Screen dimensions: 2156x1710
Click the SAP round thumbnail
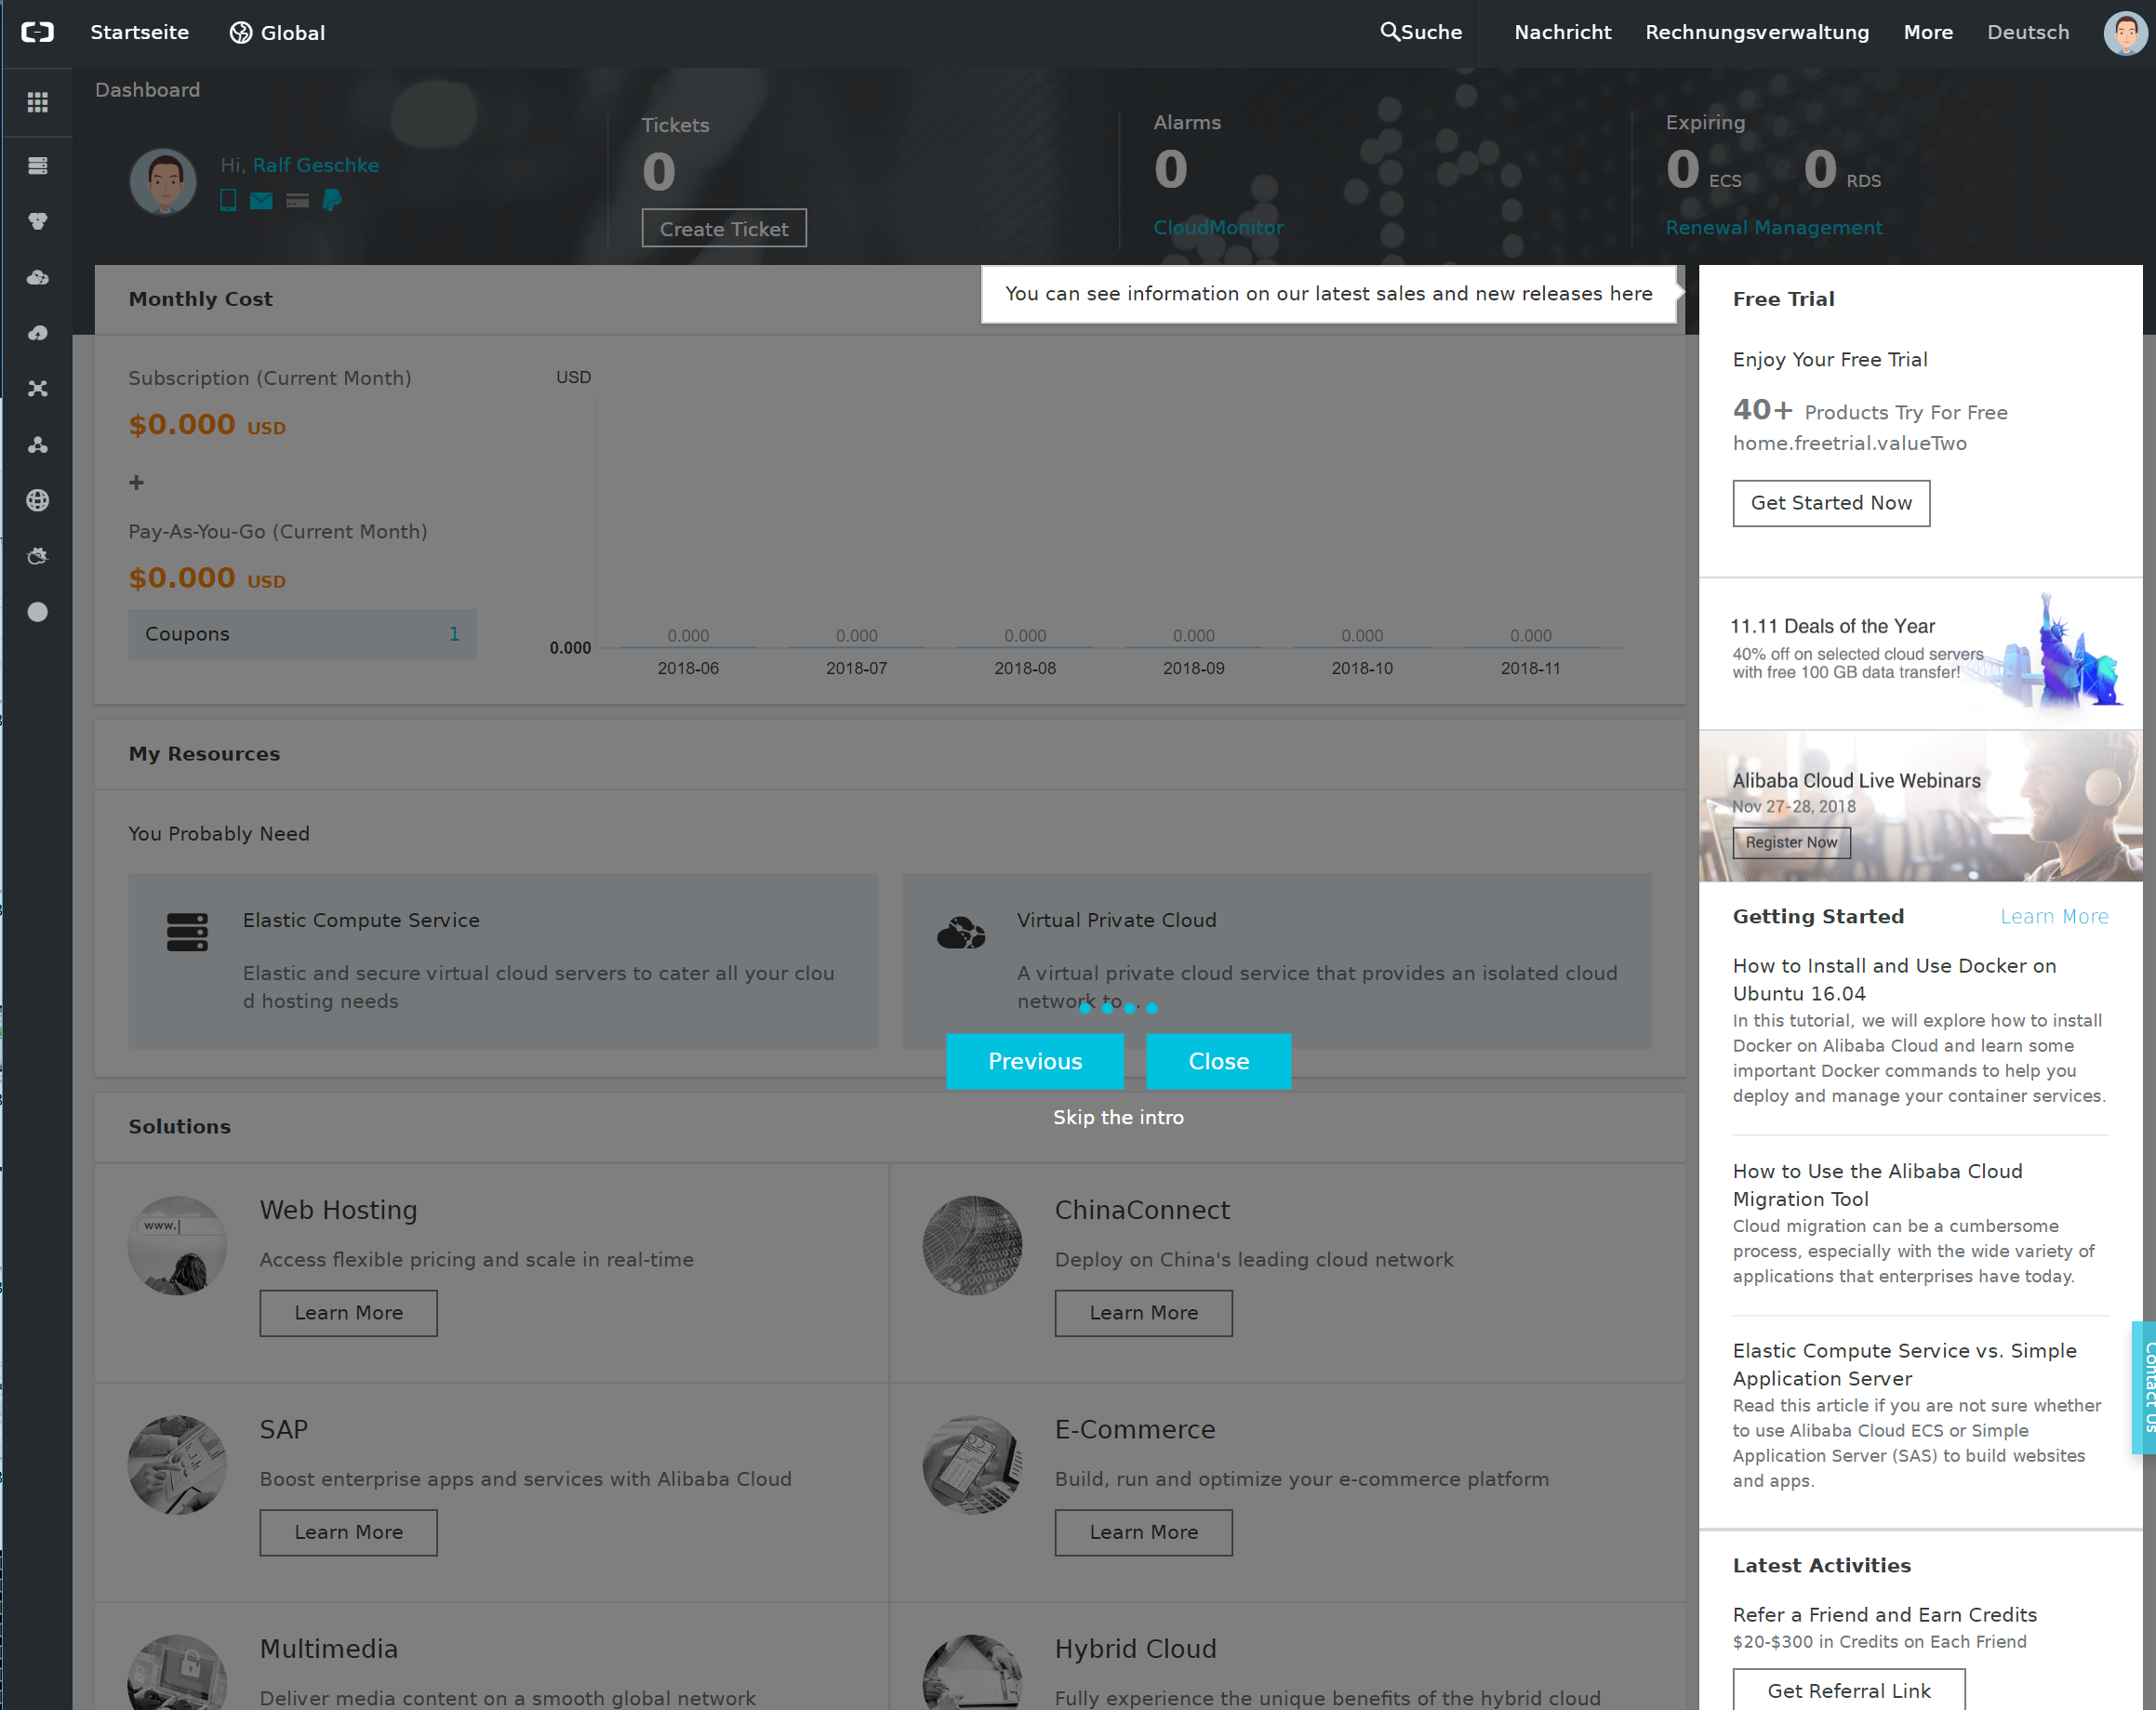pyautogui.click(x=177, y=1465)
